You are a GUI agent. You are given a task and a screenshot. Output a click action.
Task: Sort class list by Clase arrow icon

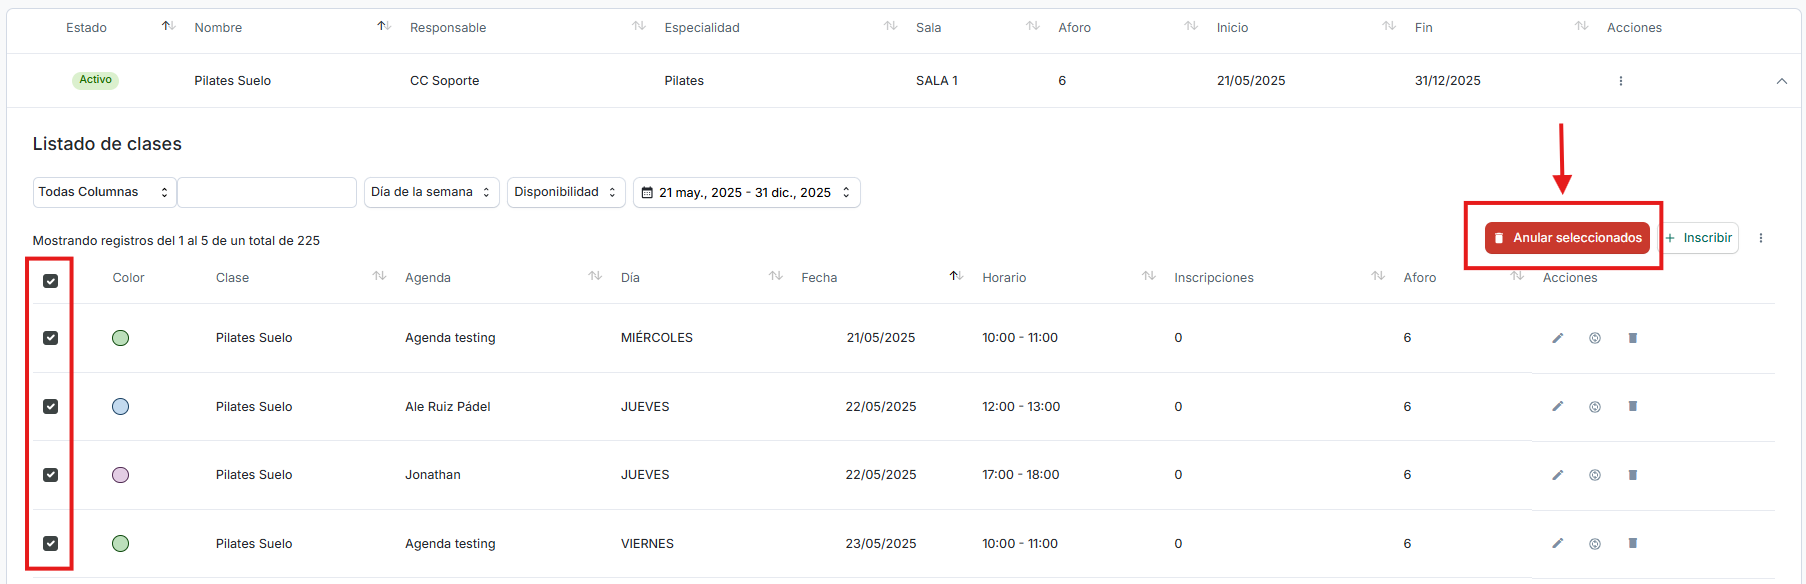379,276
